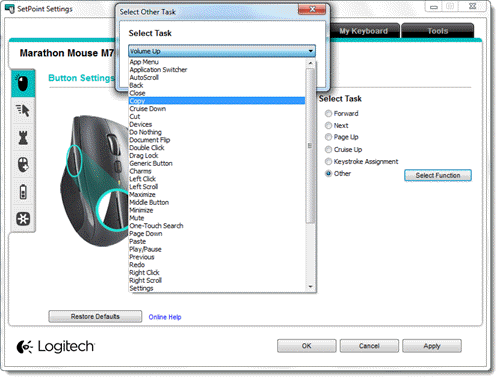Open the Unifying receiver sidebar icon
Image resolution: width=500 pixels, height=380 pixels.
(23, 219)
